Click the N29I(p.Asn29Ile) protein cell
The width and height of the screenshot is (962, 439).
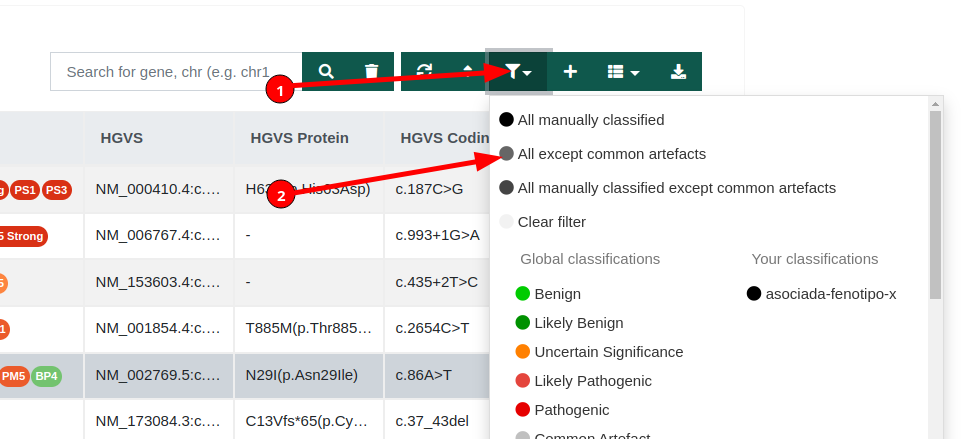[309, 375]
